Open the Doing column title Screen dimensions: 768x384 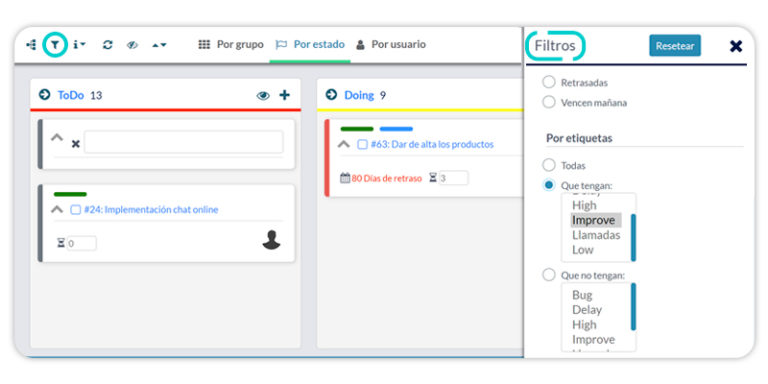click(x=359, y=95)
